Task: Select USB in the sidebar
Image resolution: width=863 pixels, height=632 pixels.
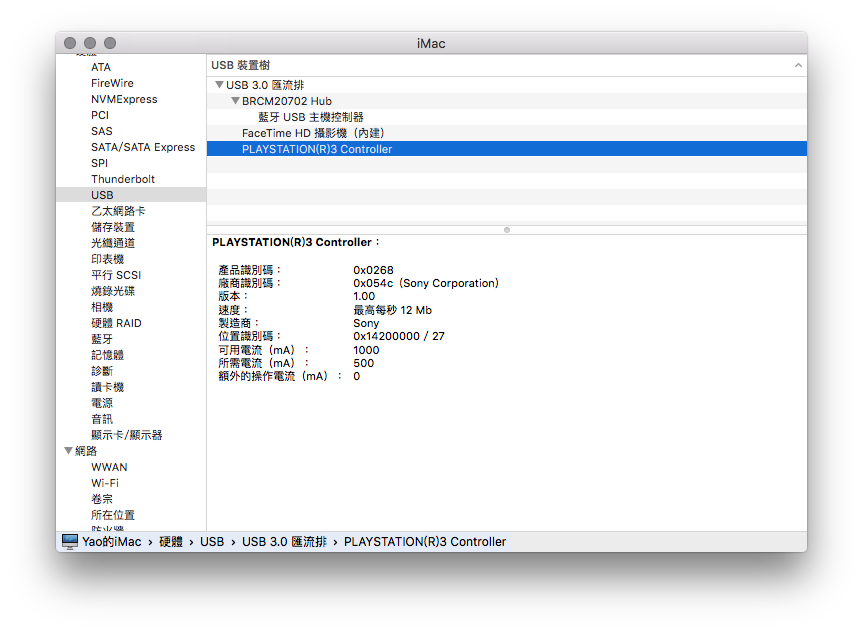Action: point(131,195)
